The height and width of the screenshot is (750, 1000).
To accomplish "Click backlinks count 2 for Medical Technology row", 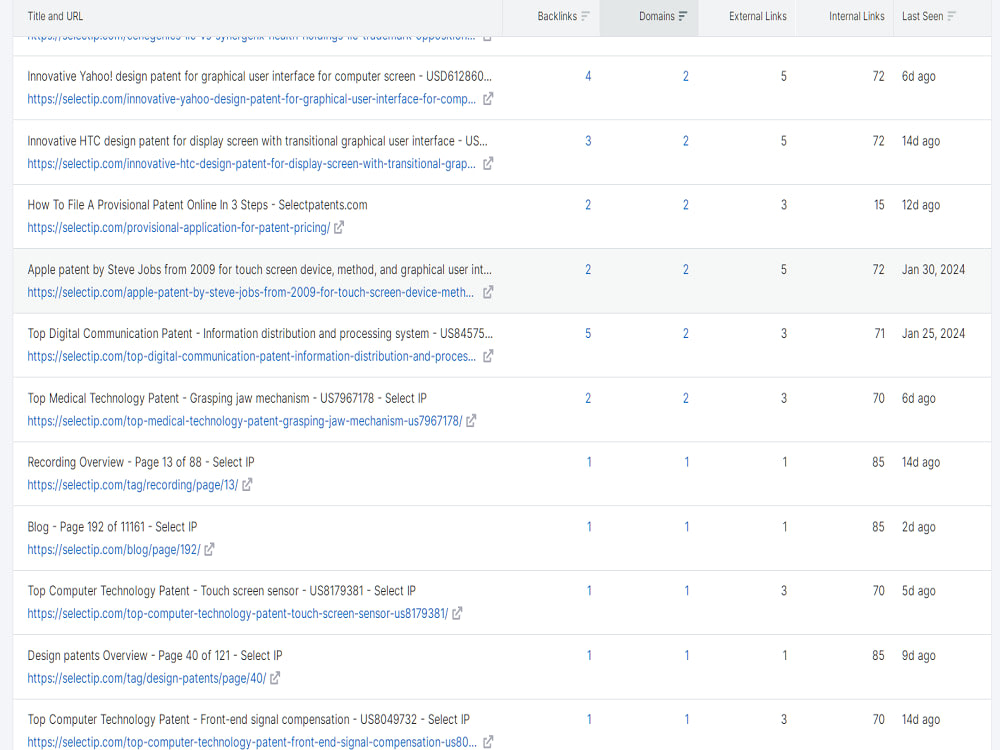I will coord(588,398).
